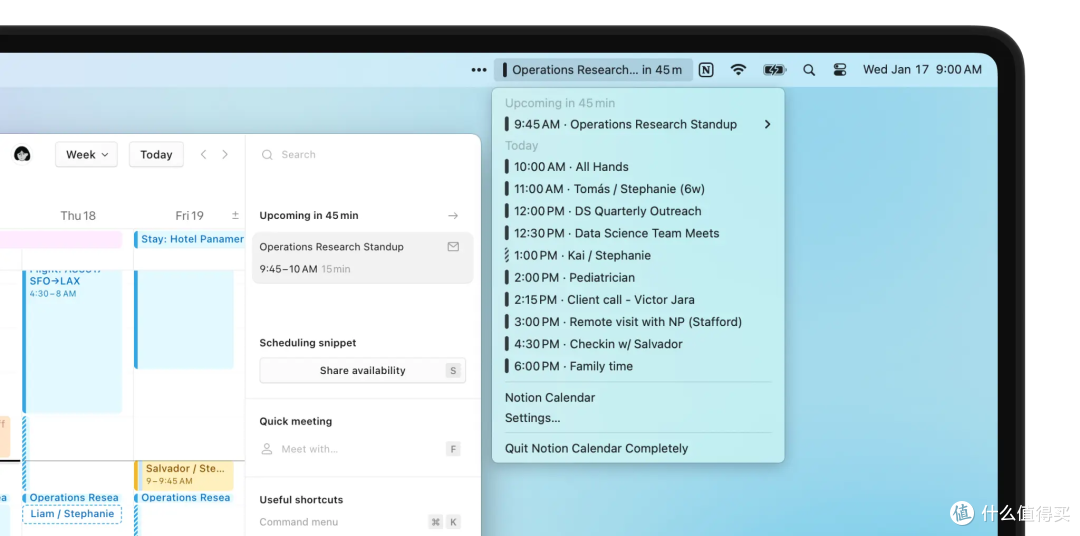This screenshot has height=536, width=1080.
Task: Click the person icon beside Meet with
Action: tap(267, 449)
